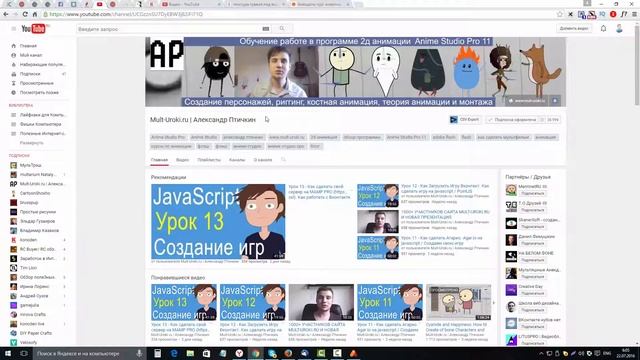This screenshot has width=640, height=360.
Task: Open the Skype taskbar icon
Action: (272, 353)
